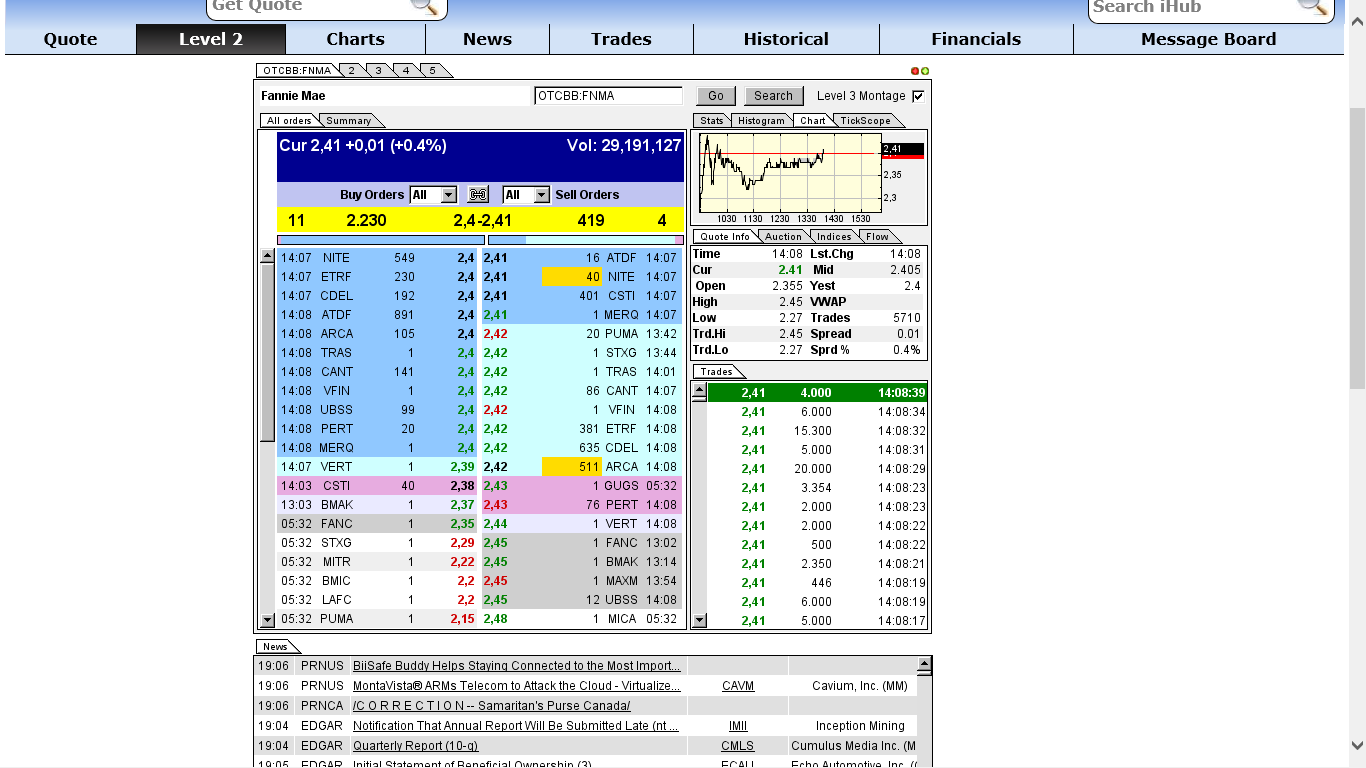Click the Go button

[x=716, y=96]
